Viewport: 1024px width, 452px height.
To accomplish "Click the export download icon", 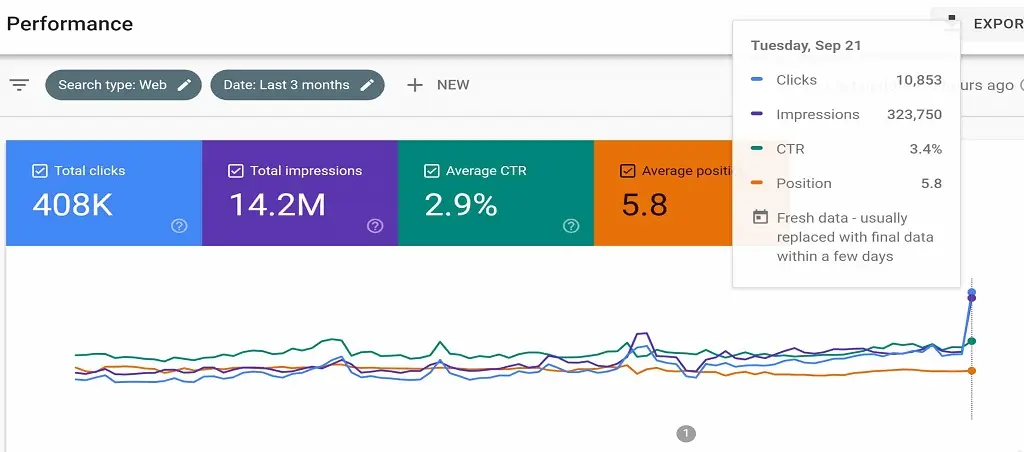I will point(952,21).
